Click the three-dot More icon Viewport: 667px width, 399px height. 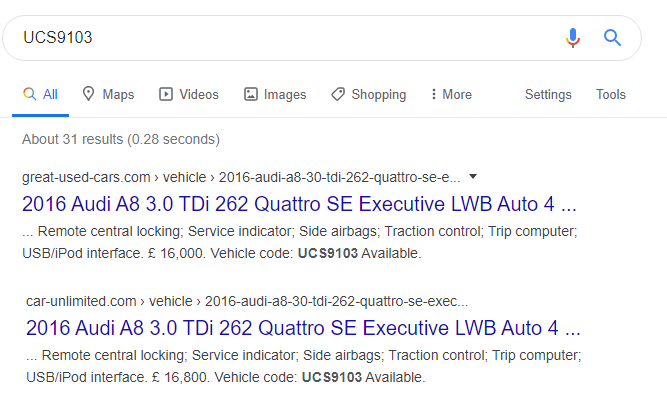click(x=433, y=94)
